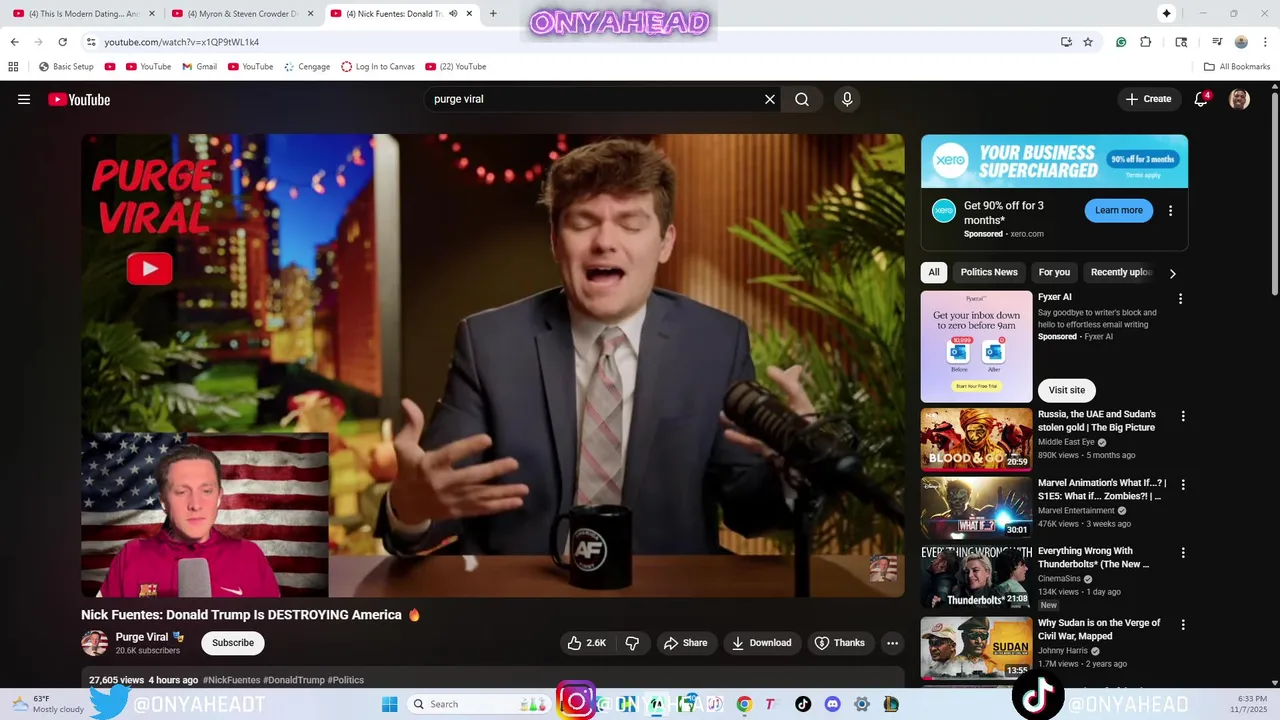Open options for Russia UAE Sudan video
Screen dimensions: 1280x720
pyautogui.click(x=1183, y=416)
